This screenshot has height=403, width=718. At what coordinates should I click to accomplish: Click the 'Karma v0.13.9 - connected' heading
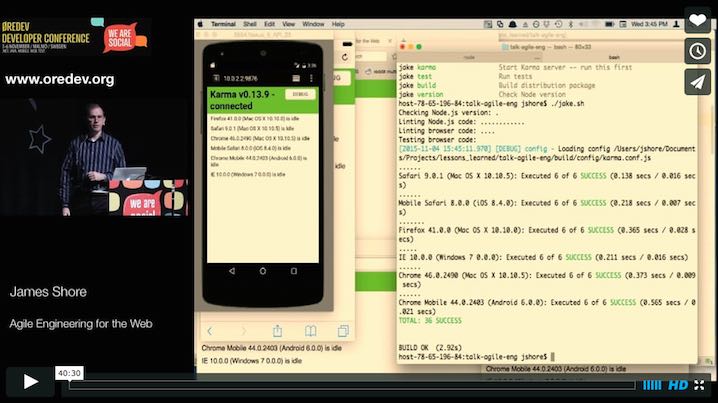coord(242,100)
